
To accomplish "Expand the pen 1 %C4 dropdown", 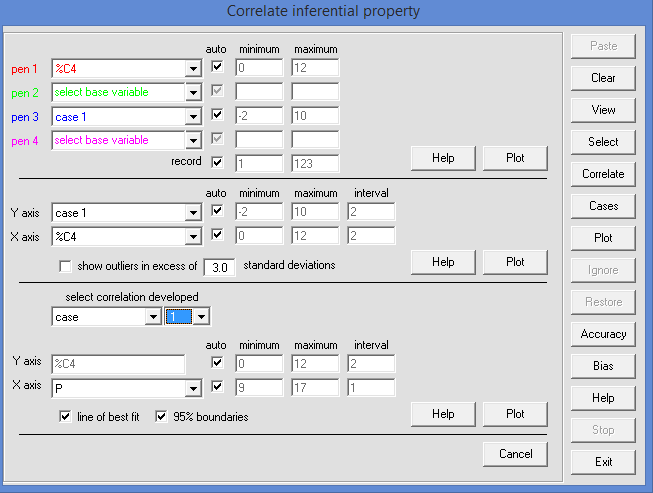I will coord(193,68).
